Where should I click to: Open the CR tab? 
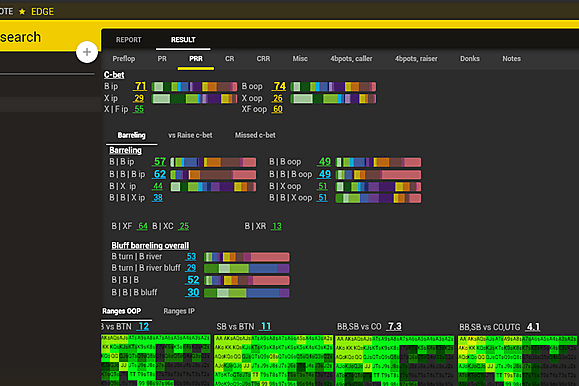[x=230, y=59]
